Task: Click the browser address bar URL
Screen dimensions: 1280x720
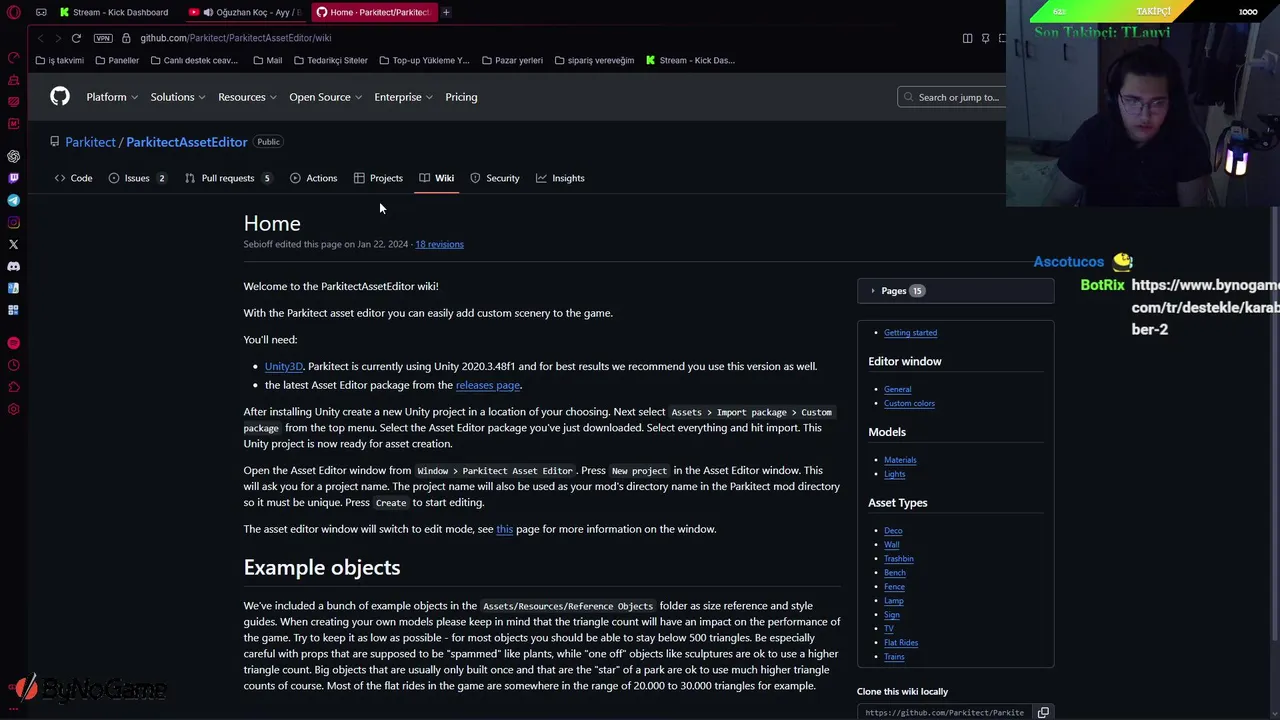Action: 235,38
